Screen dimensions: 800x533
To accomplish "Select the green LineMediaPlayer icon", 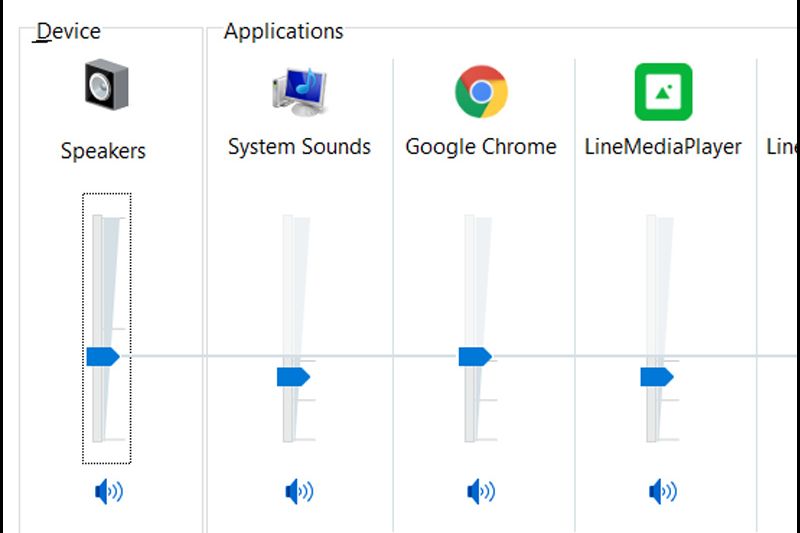I will point(663,92).
